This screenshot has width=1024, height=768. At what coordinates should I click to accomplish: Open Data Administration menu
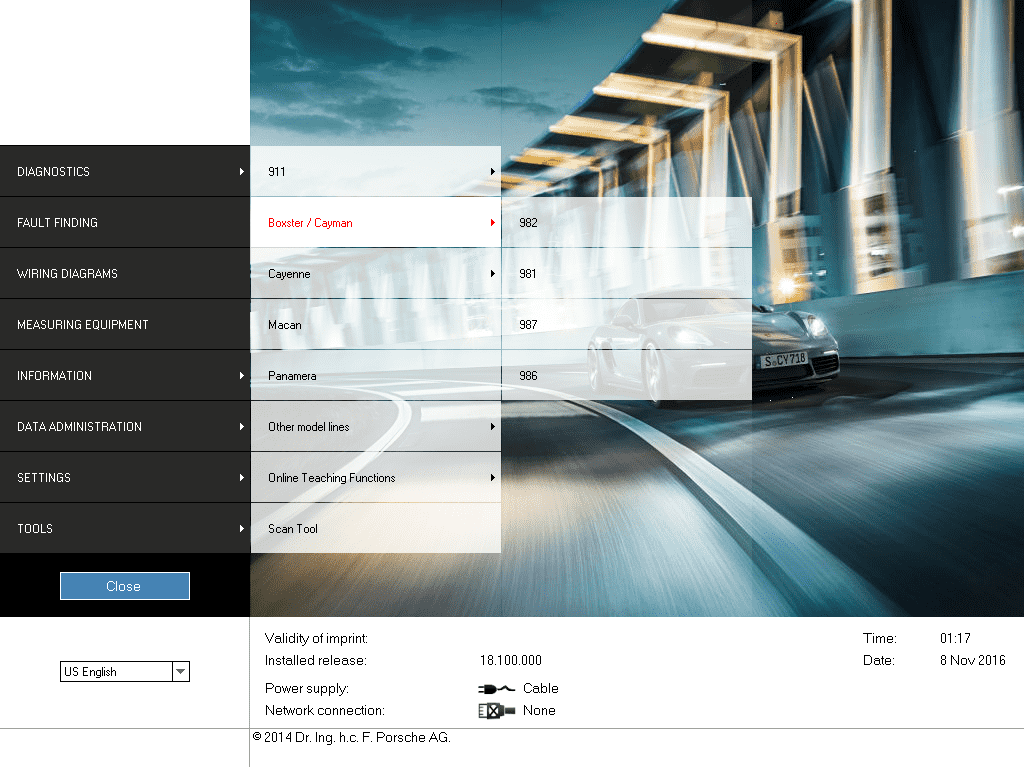pyautogui.click(x=124, y=427)
